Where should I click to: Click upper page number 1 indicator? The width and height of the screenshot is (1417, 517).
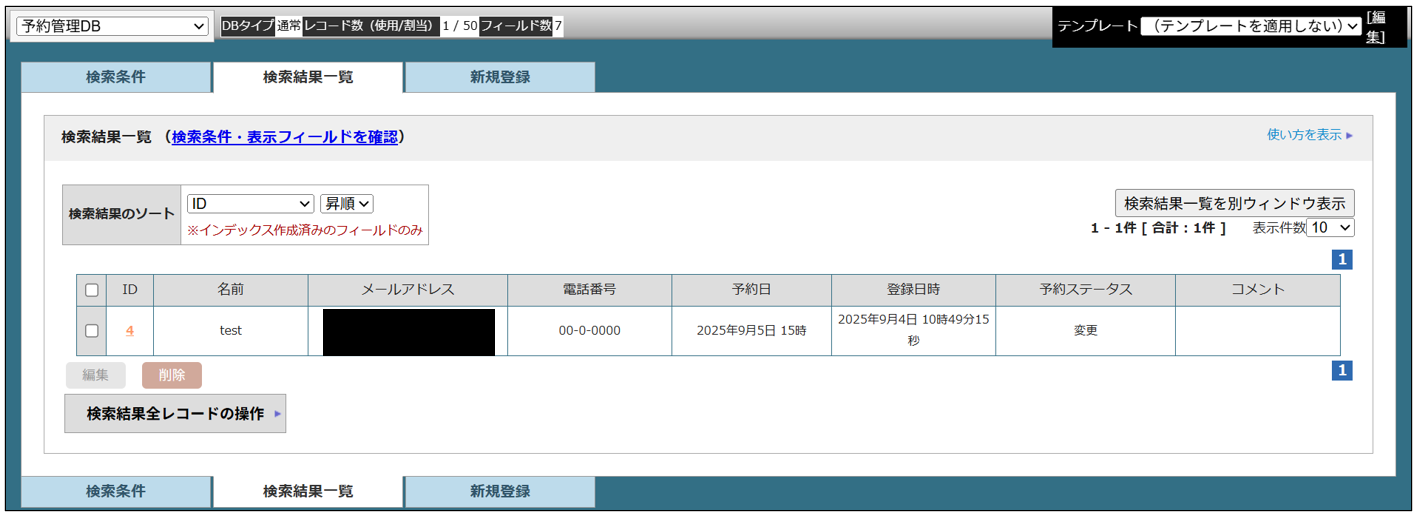tap(1342, 260)
